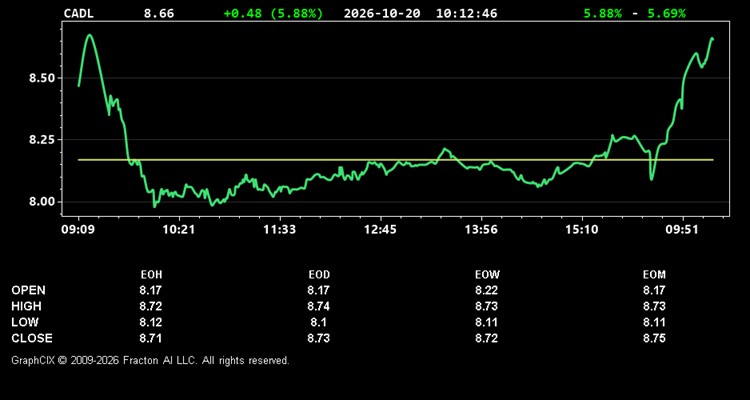The width and height of the screenshot is (750, 400).
Task: Click EOD high value 8.74
Action: [319, 306]
